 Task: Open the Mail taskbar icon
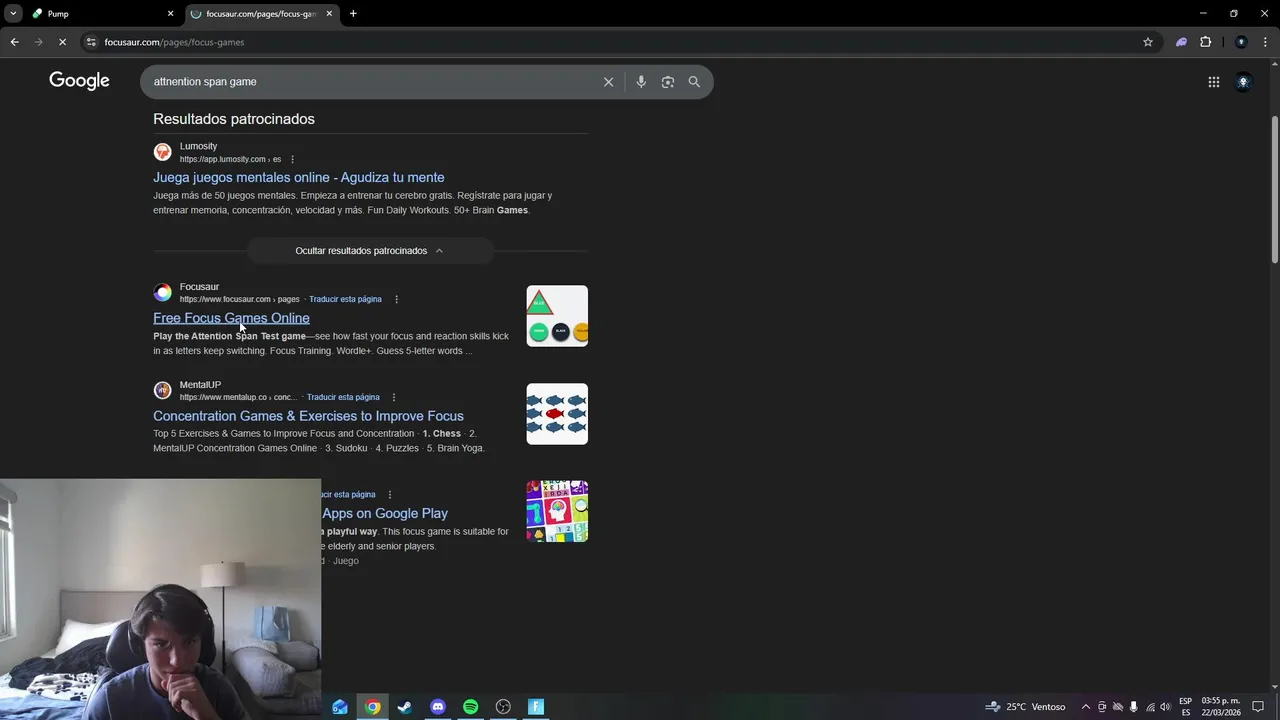click(x=340, y=707)
